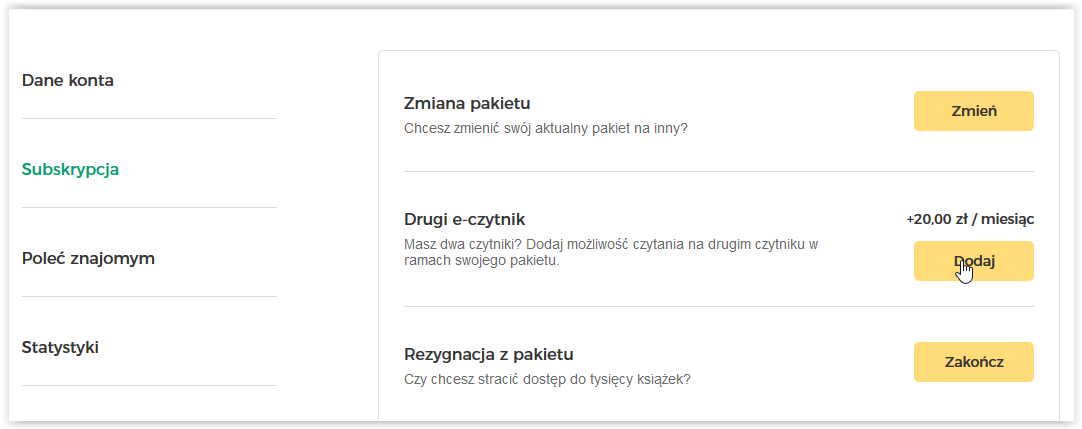Add a second e-reader to the package

974,261
